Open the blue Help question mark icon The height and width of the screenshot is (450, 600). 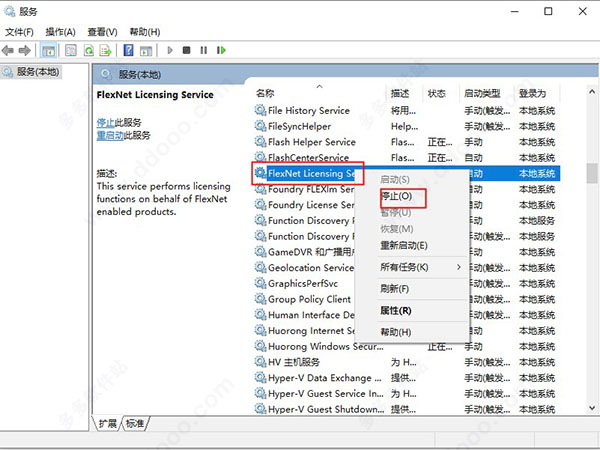coord(129,50)
